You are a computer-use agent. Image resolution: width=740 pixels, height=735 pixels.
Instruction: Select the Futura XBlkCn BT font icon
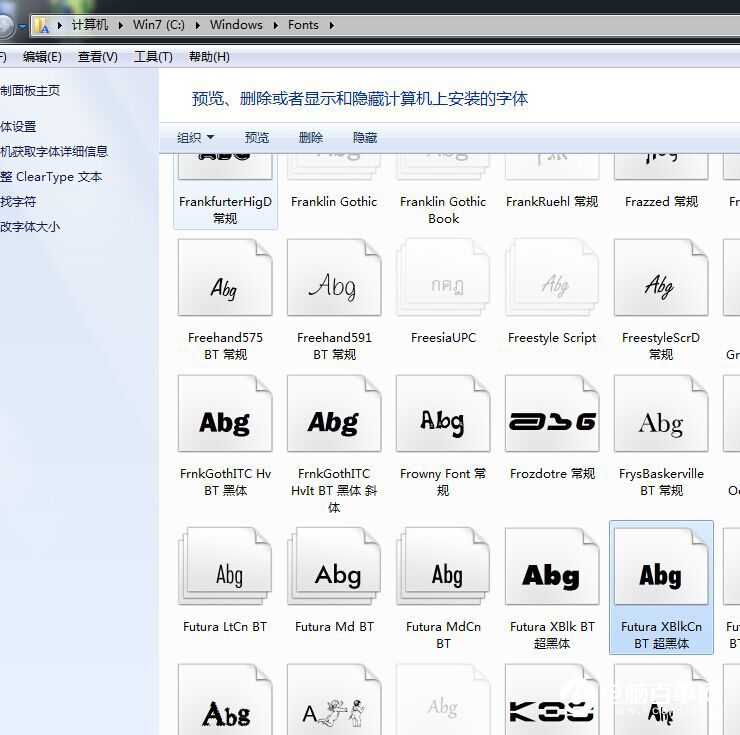[x=661, y=566]
